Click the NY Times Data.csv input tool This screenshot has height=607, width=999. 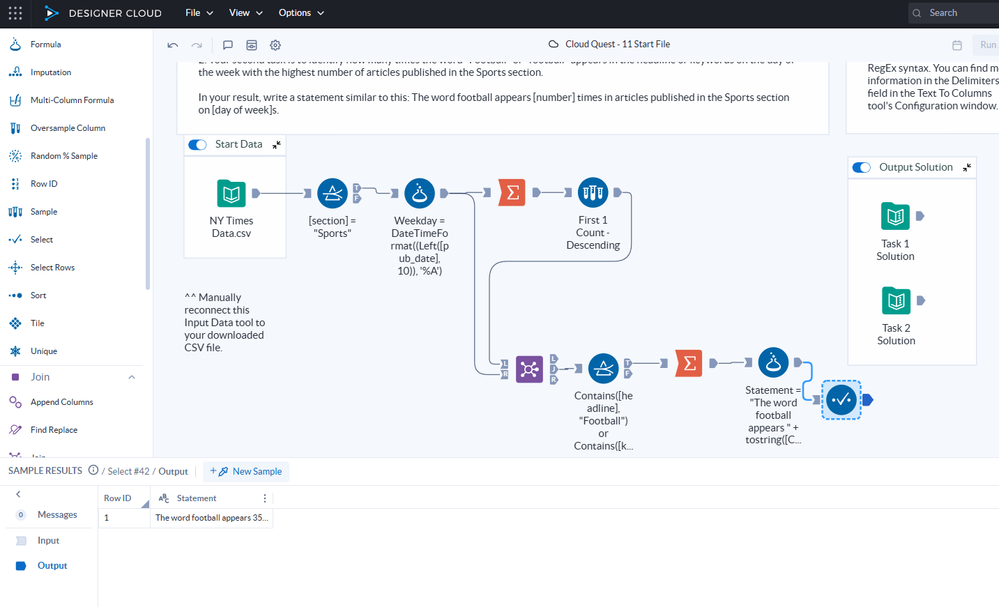pos(231,193)
